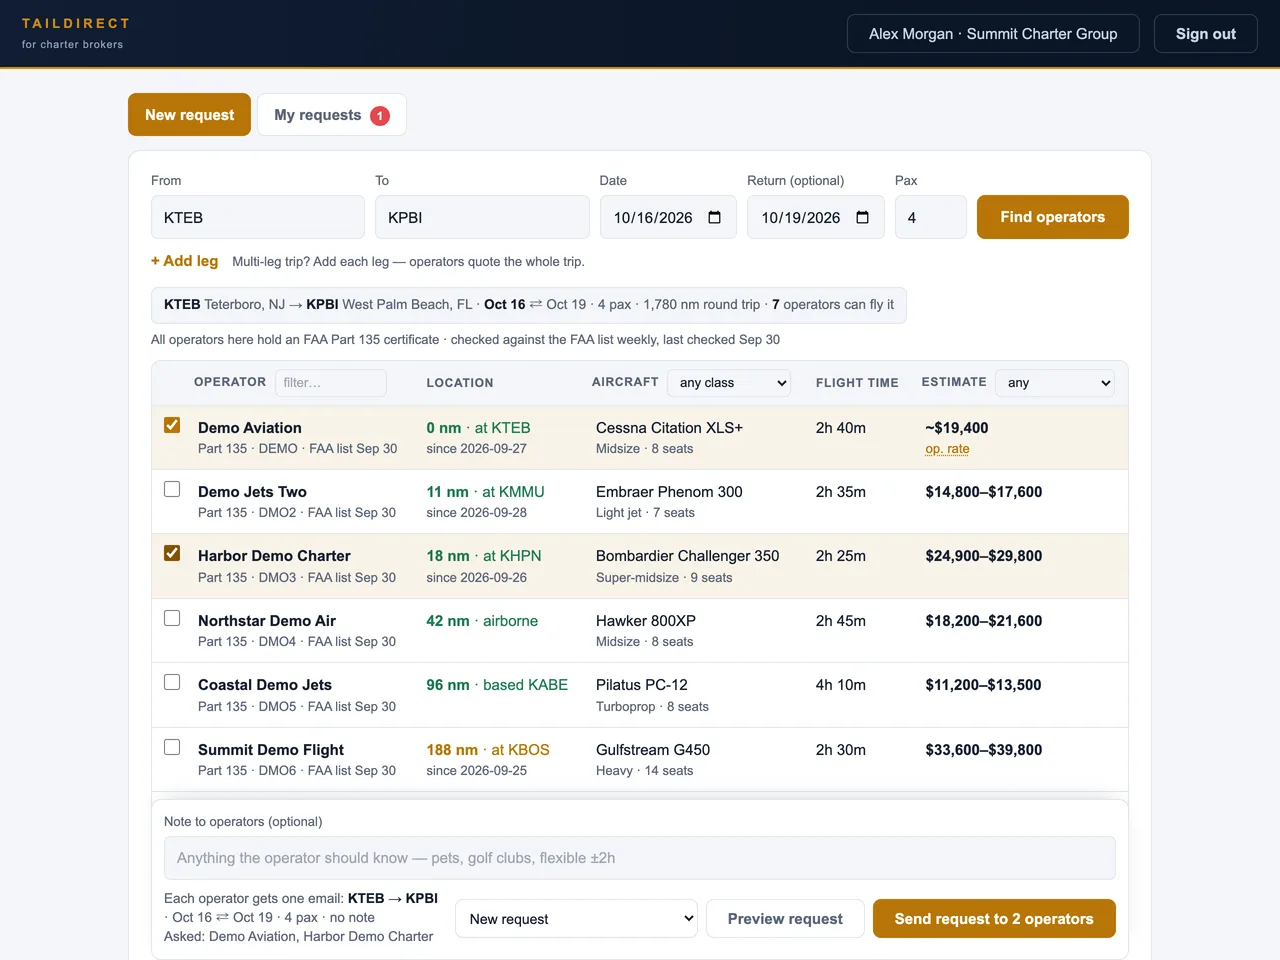Viewport: 1280px width, 960px height.
Task: Click the Return field showing 10/19/2026
Action: [x=816, y=217]
